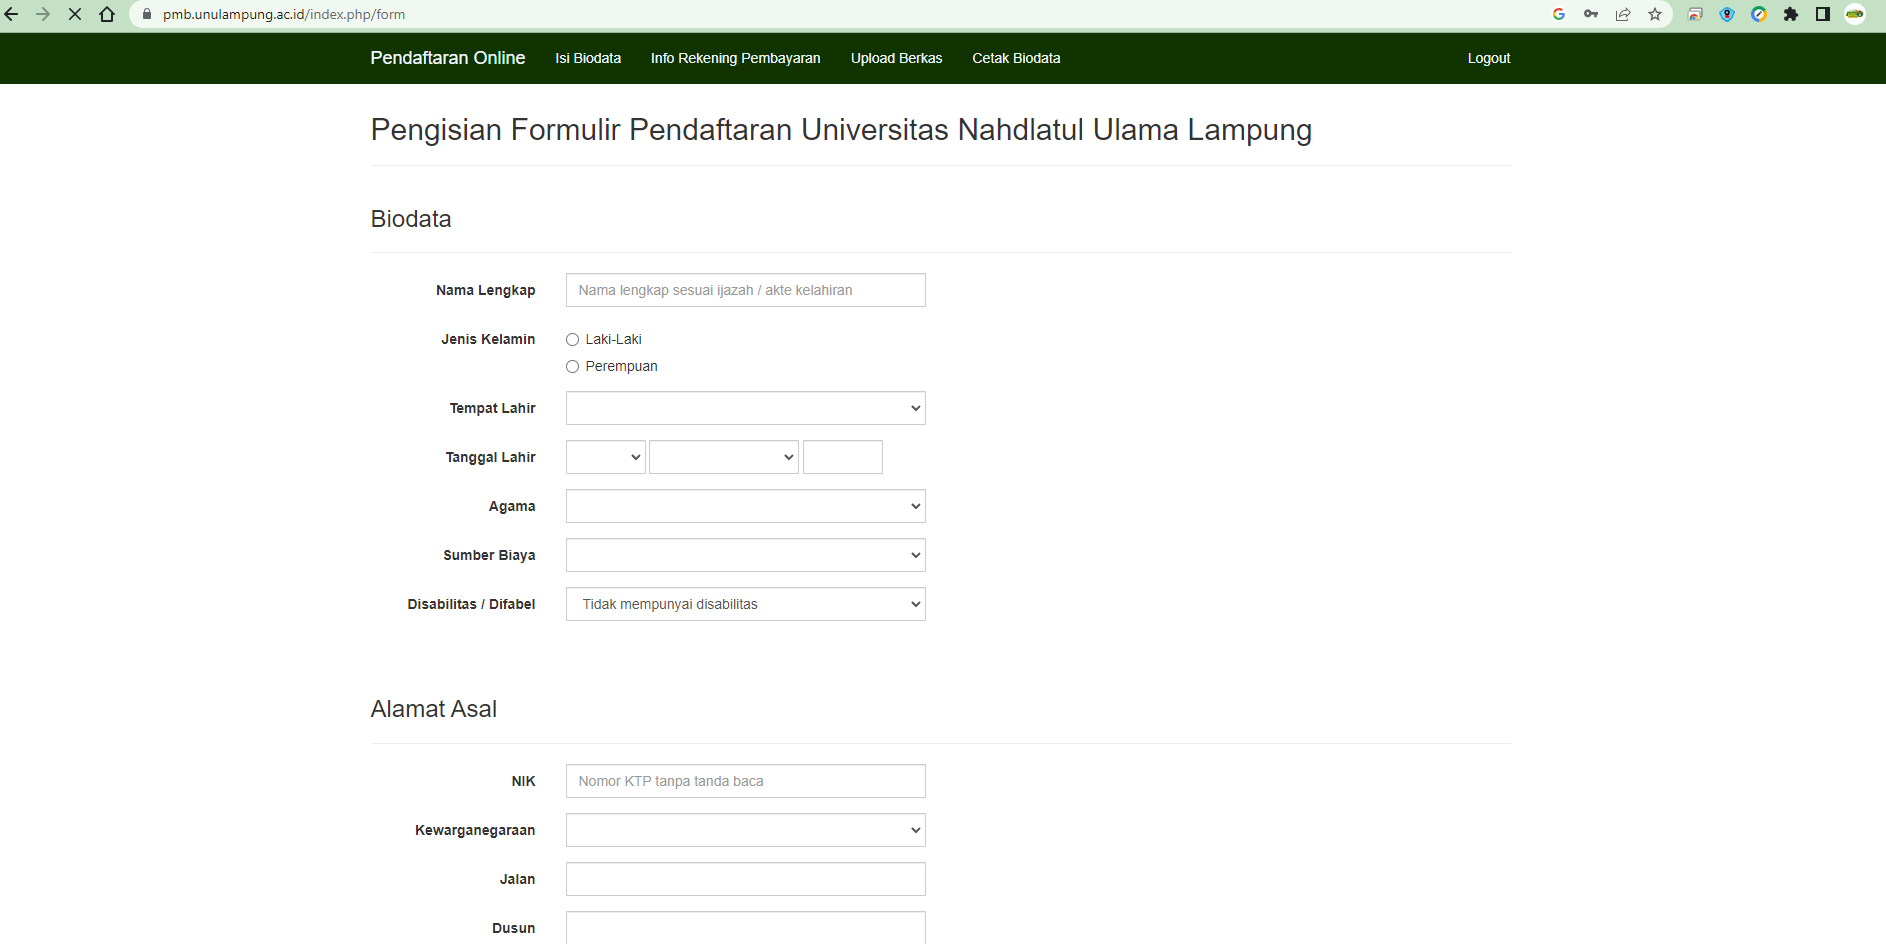Open the Extensions puzzle piece menu

point(1791,14)
